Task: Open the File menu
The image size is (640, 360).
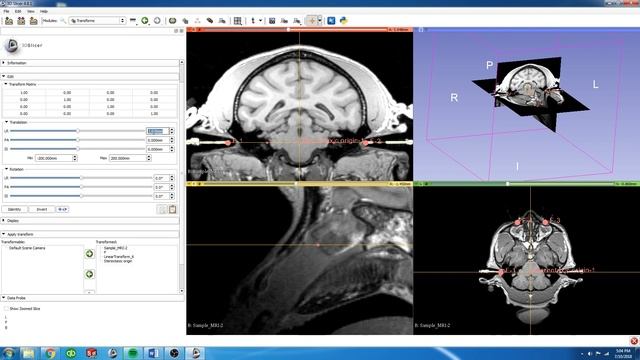Action: click(7, 11)
